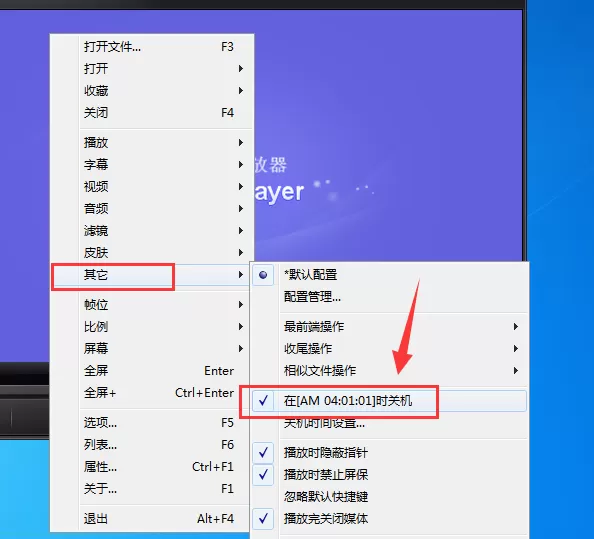This screenshot has width=594, height=539.
Task: Open the 打开文件... menu entry
Action: pos(152,47)
